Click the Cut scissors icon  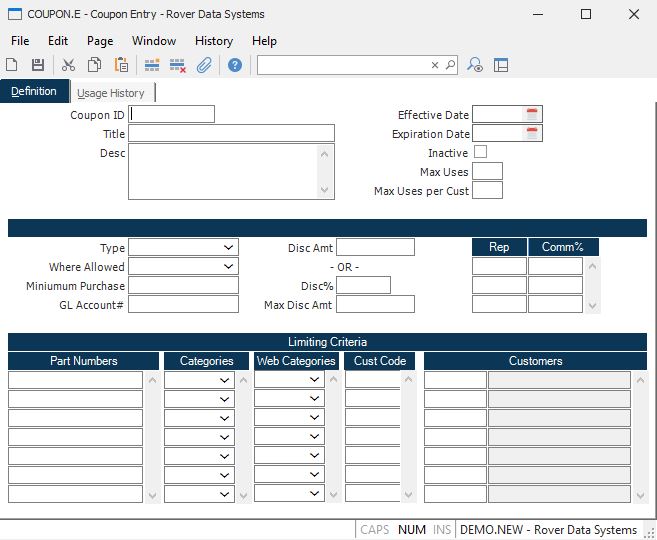[x=68, y=65]
